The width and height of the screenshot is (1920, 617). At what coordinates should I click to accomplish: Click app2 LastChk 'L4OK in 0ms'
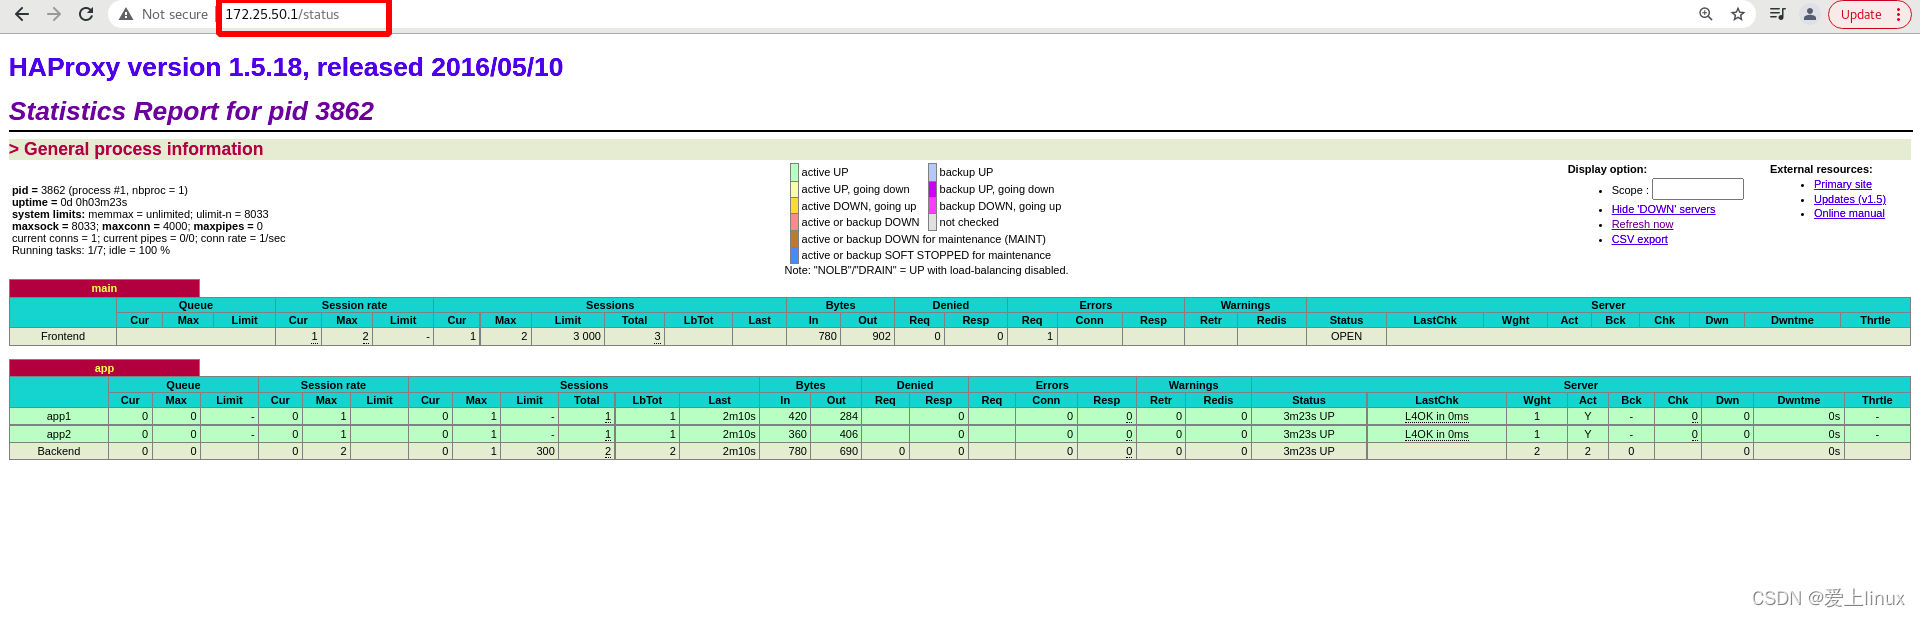(x=1436, y=434)
